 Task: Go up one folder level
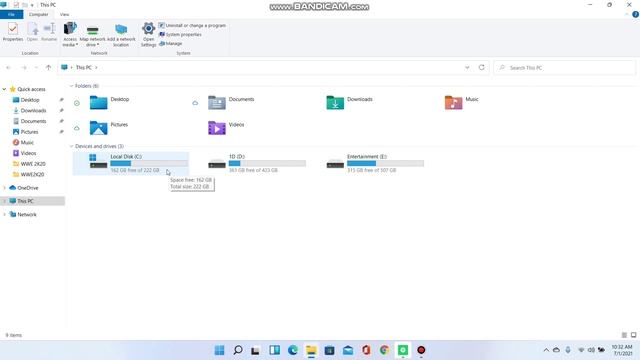[x=49, y=67]
